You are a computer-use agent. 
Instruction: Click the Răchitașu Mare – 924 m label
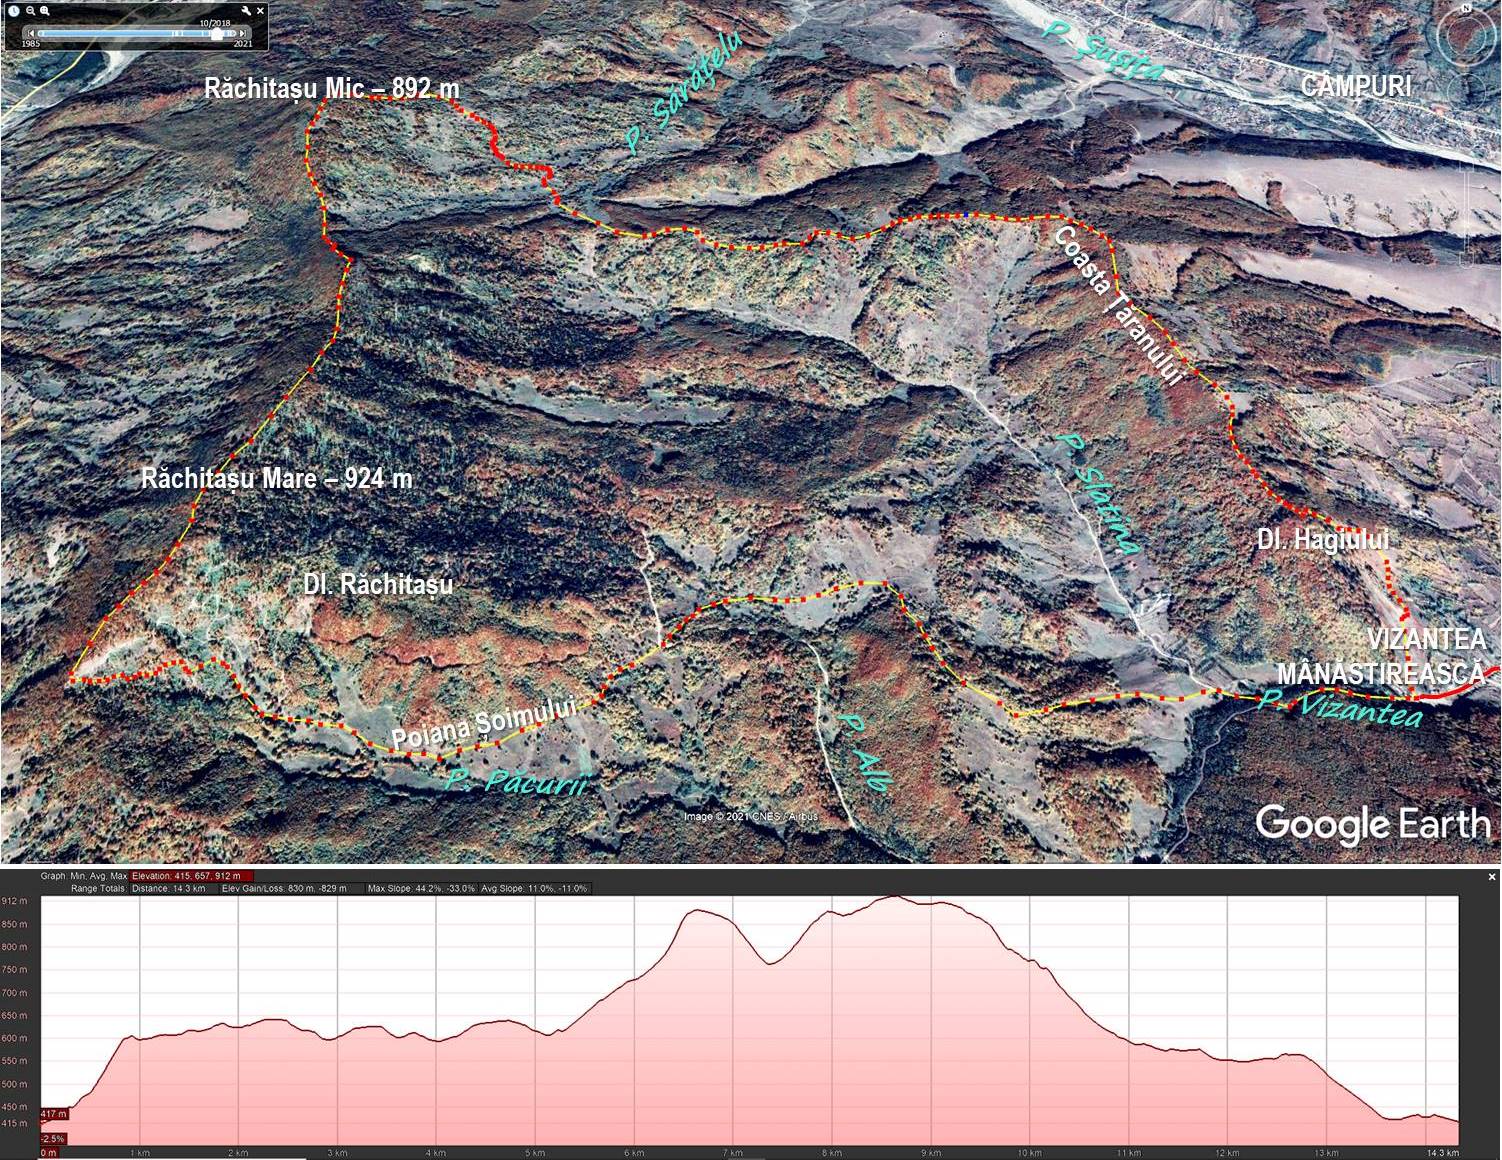(x=276, y=479)
